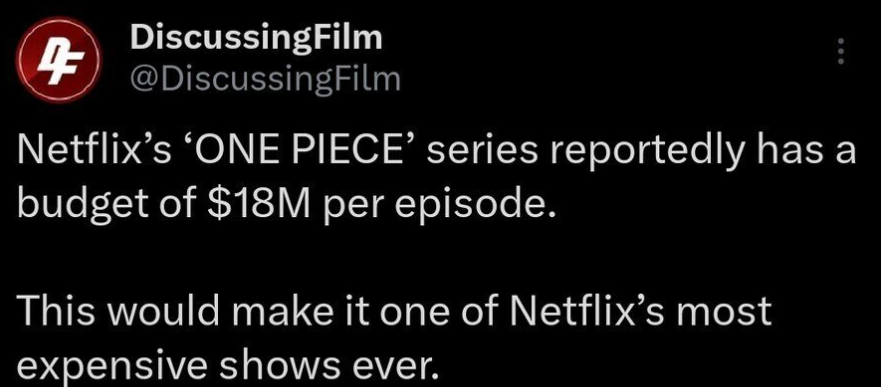Open the three-dot more options menu

[x=841, y=51]
